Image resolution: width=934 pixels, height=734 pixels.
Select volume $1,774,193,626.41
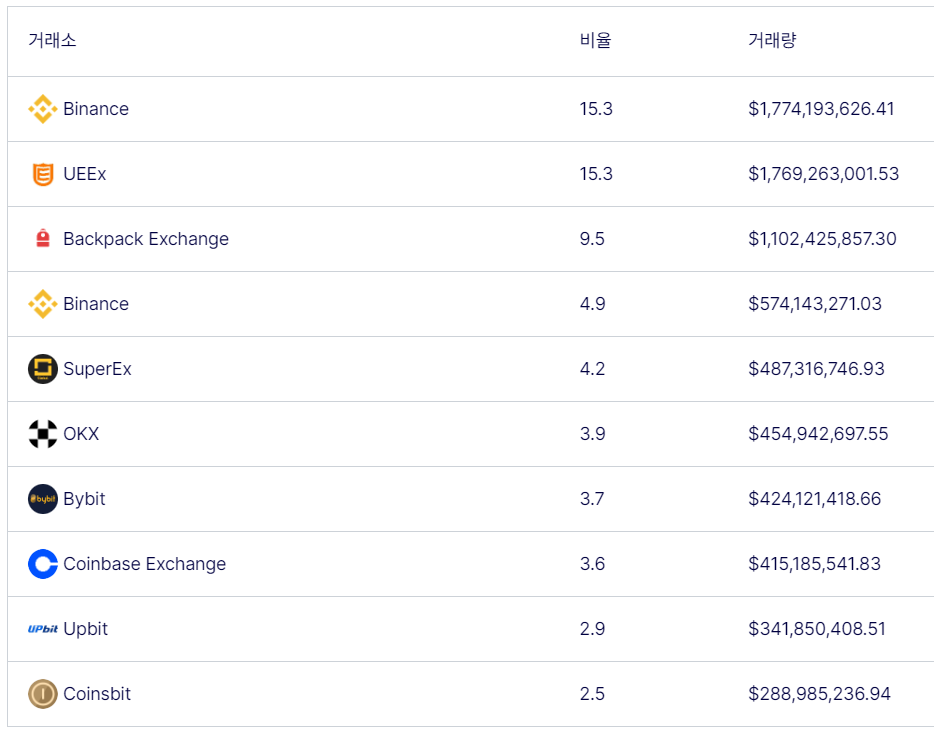821,109
